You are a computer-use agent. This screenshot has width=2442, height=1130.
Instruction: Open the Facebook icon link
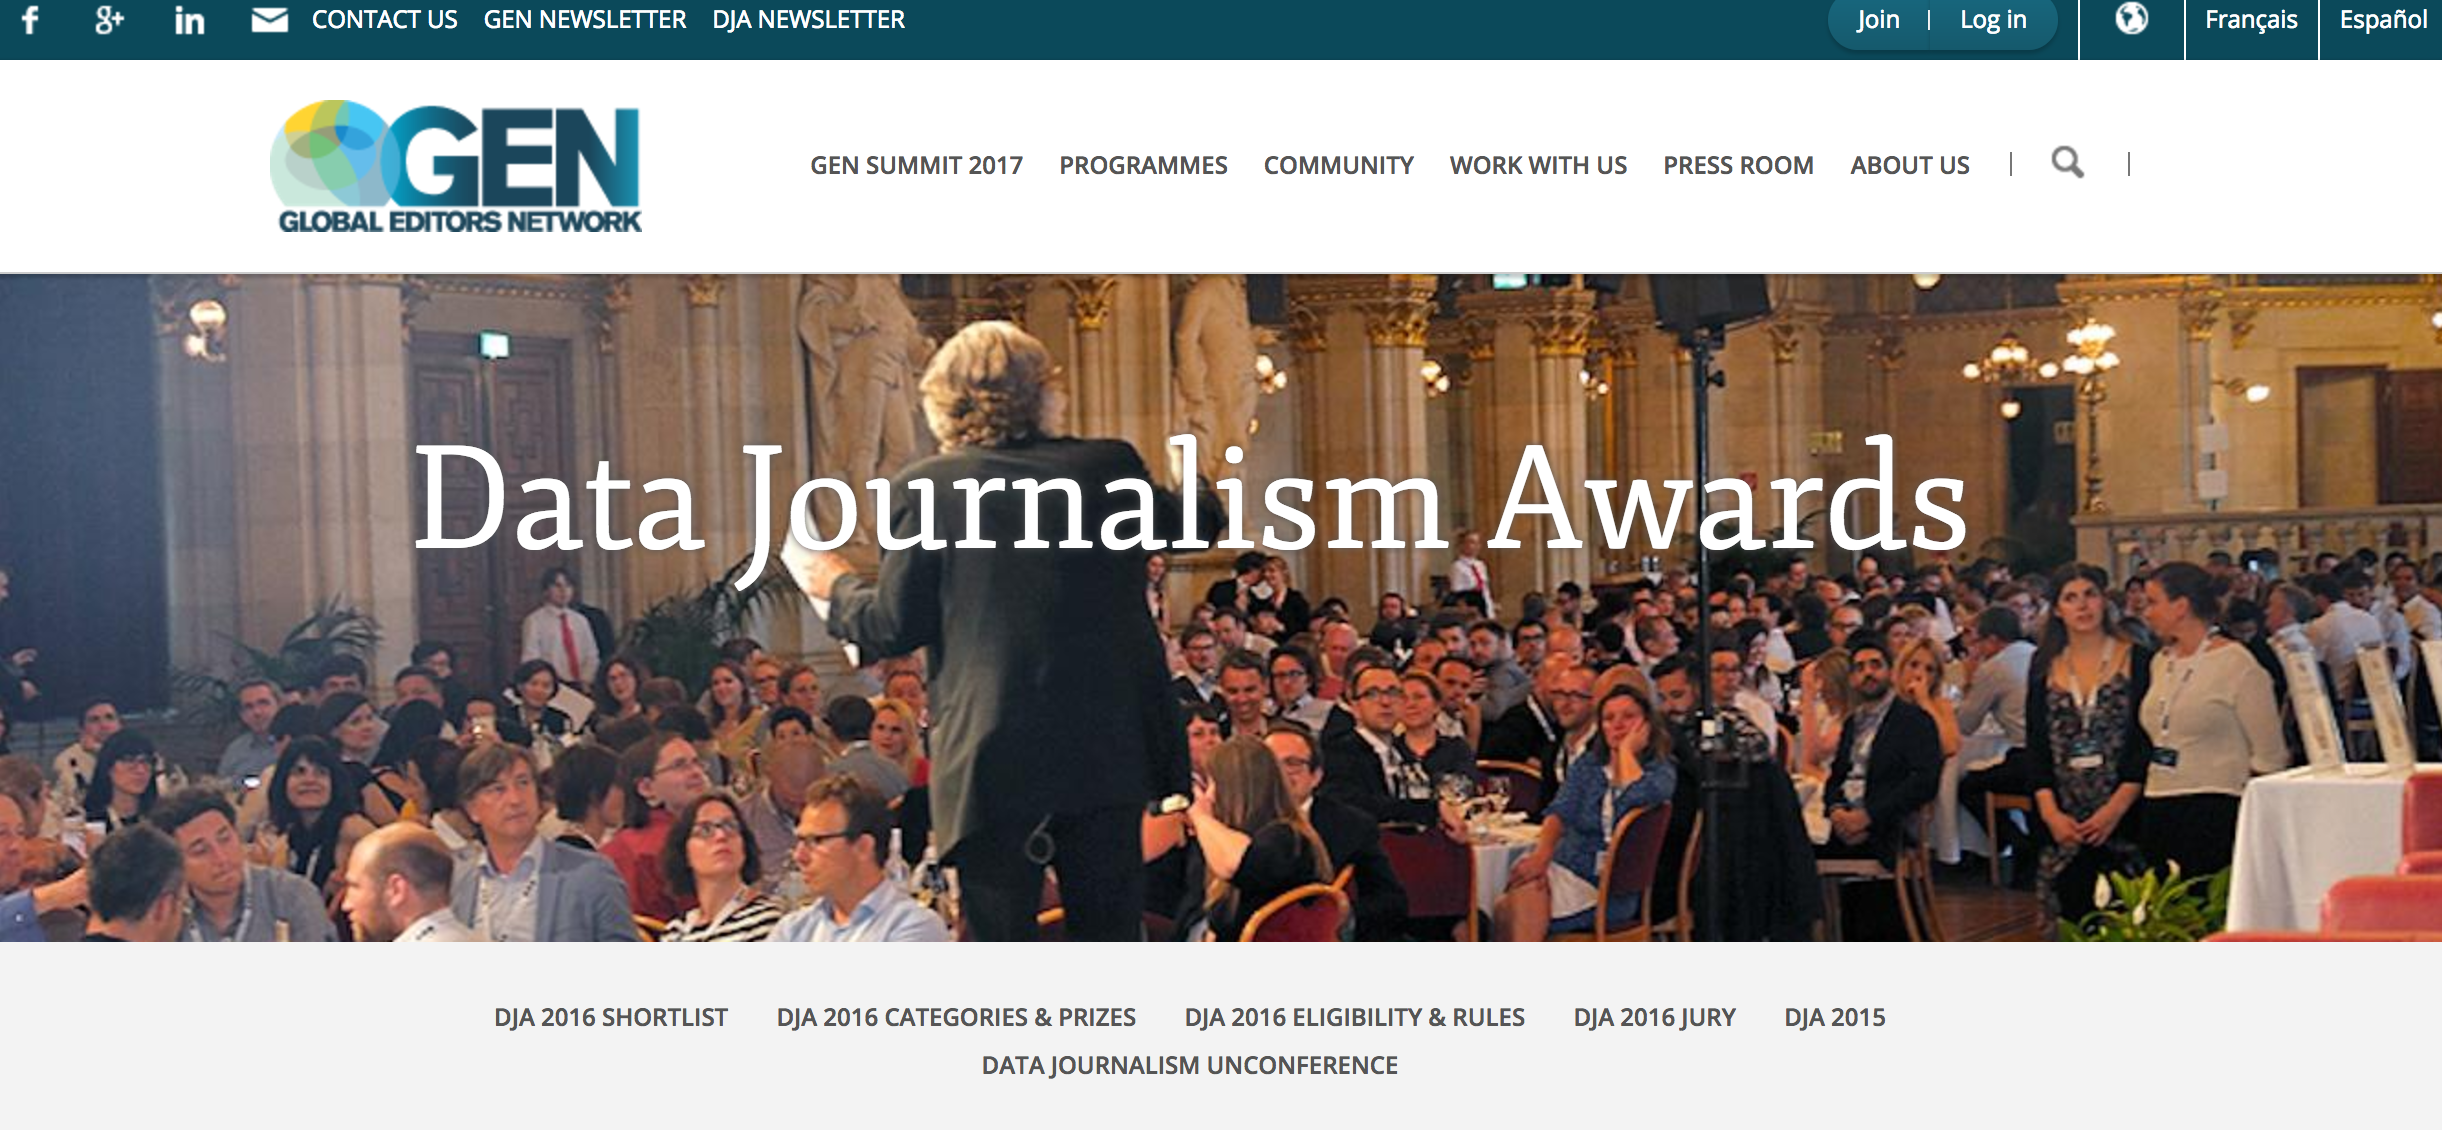pyautogui.click(x=31, y=20)
